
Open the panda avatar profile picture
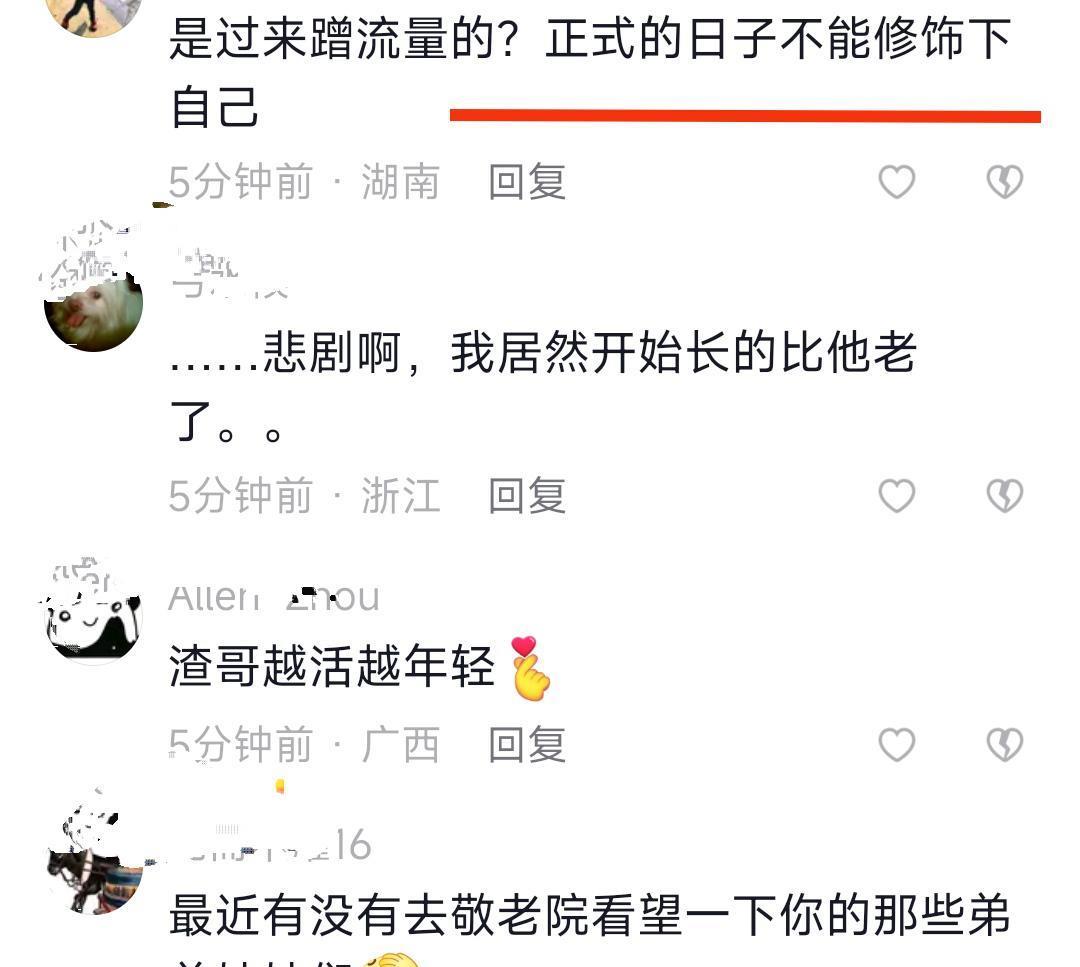(x=93, y=614)
